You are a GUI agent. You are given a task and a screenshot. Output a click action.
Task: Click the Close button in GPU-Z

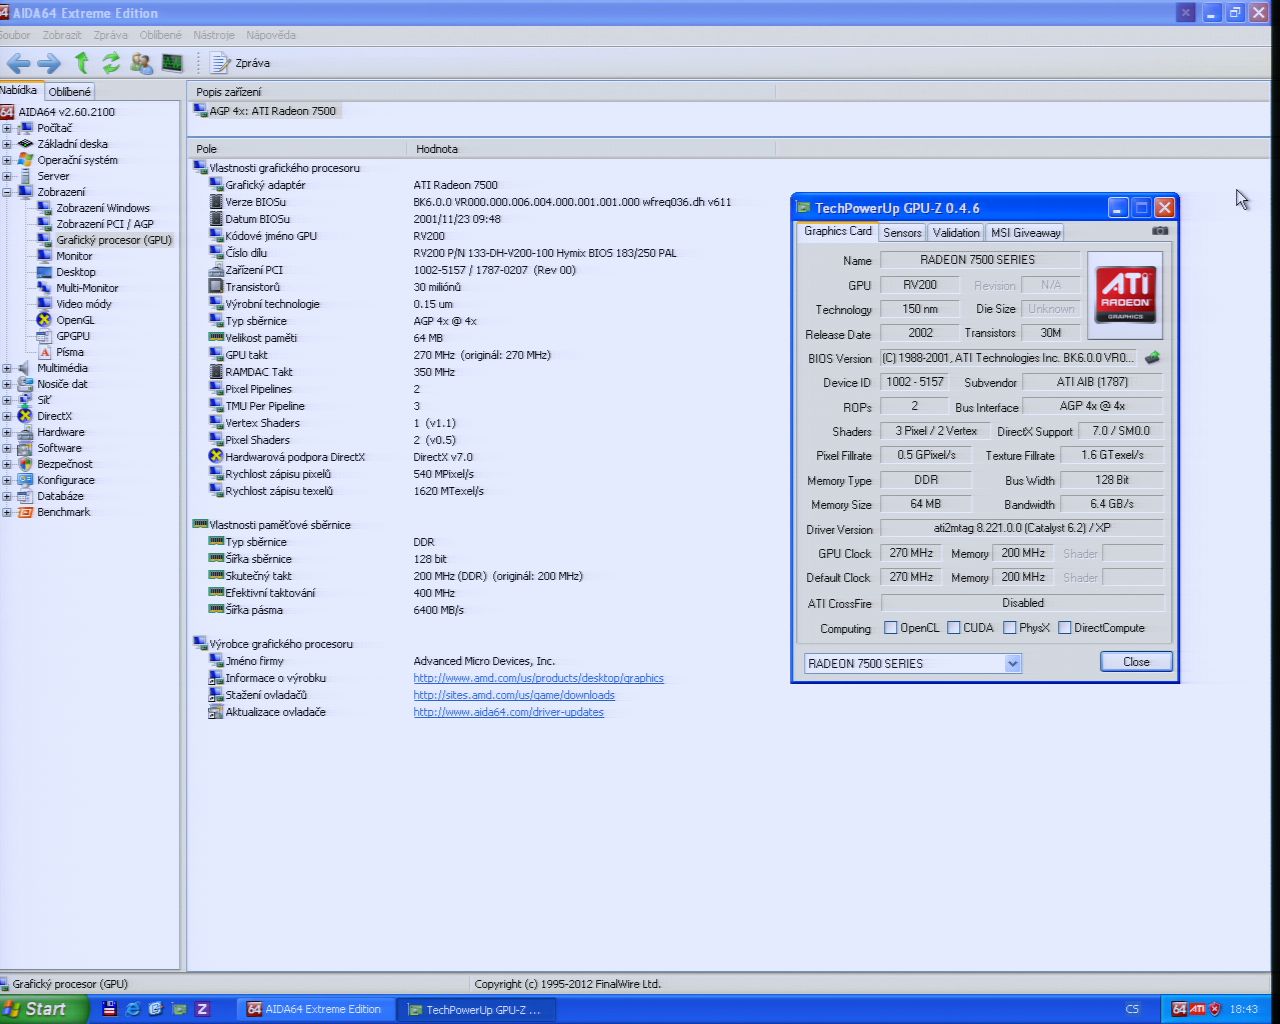pos(1136,662)
